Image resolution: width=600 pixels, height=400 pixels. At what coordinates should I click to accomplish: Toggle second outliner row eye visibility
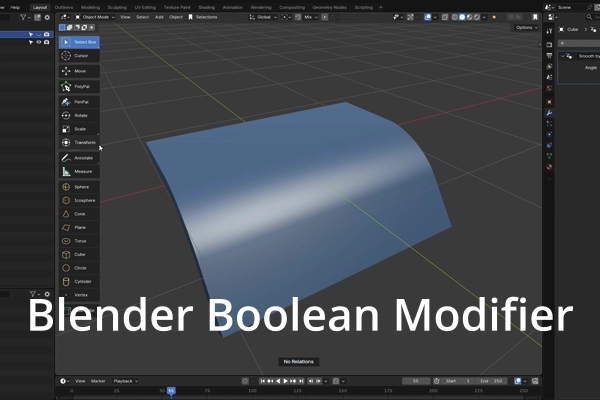pyautogui.click(x=39, y=42)
